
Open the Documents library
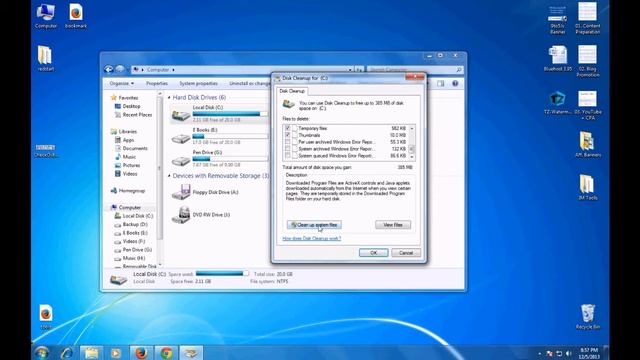point(135,149)
